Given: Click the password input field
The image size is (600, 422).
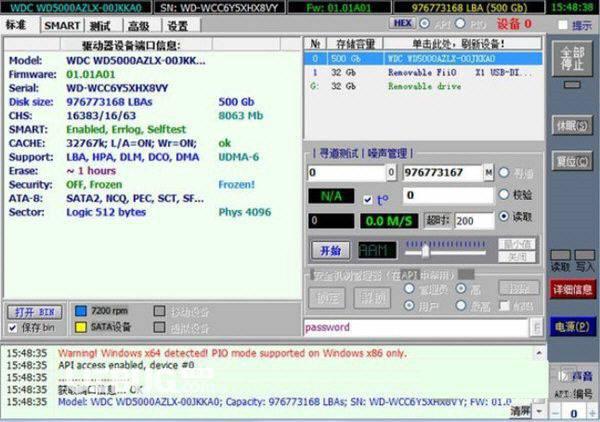Looking at the screenshot, I should [x=416, y=327].
